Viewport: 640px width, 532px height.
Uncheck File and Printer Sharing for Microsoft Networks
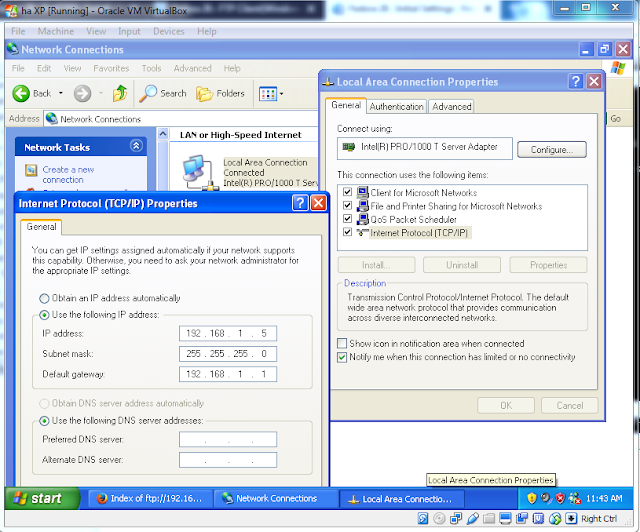click(347, 205)
